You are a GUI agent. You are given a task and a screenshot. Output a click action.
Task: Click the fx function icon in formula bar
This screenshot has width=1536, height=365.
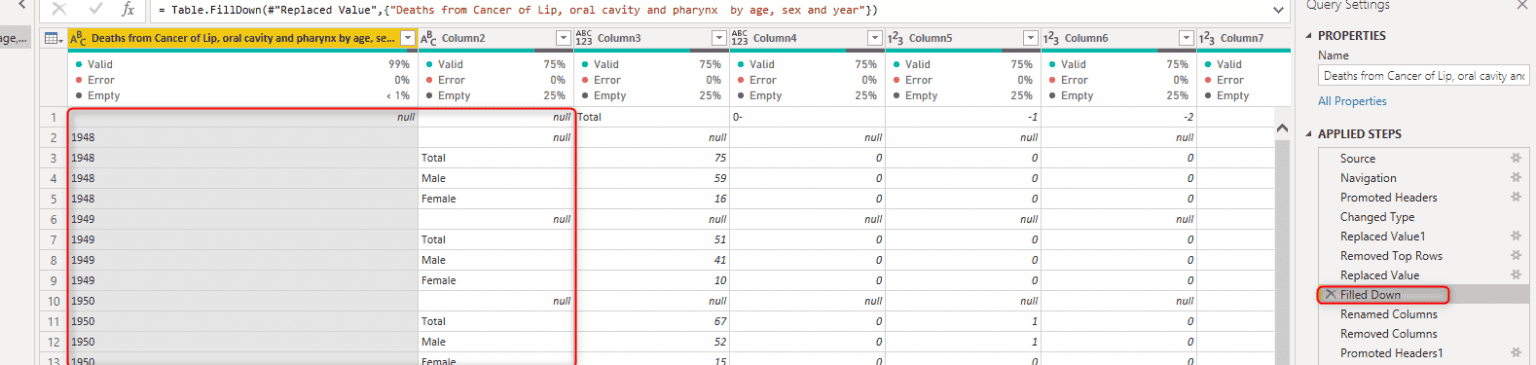coord(128,9)
